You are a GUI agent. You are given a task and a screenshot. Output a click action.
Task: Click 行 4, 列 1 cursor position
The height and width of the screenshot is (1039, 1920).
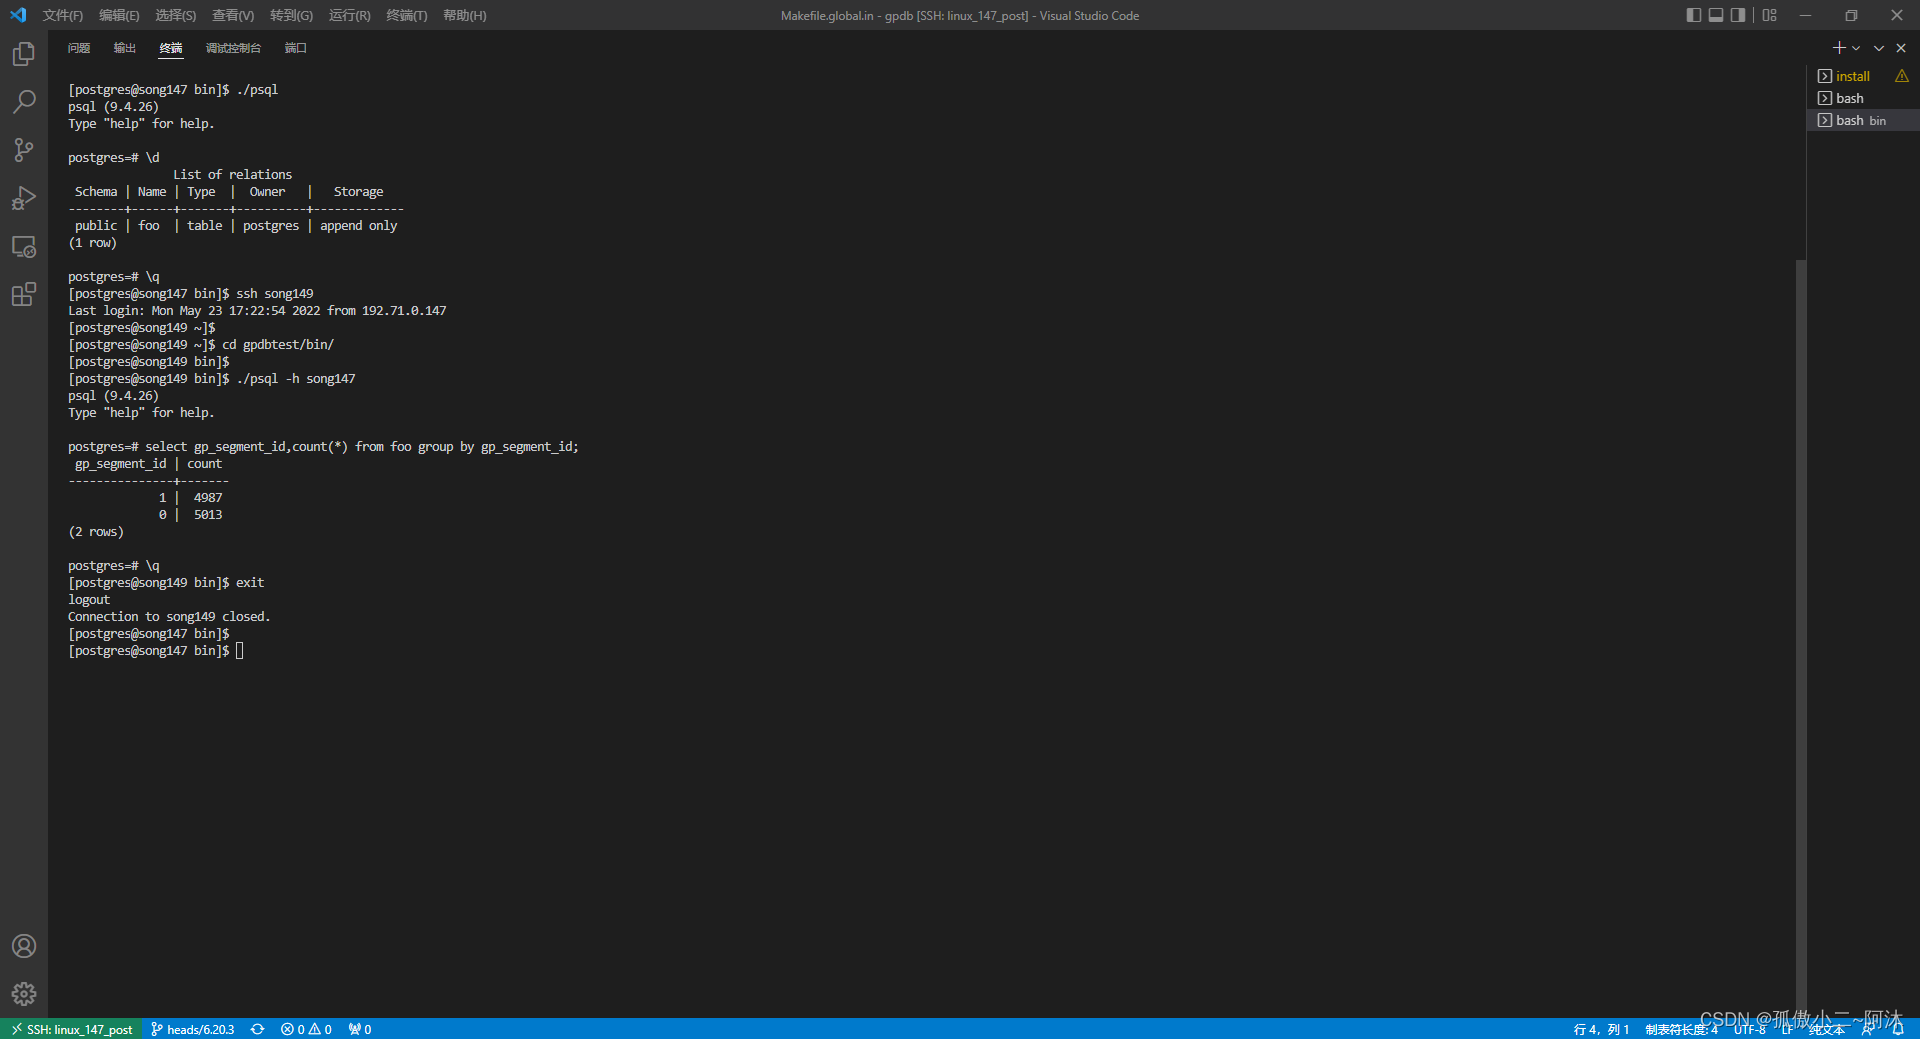(1601, 1029)
